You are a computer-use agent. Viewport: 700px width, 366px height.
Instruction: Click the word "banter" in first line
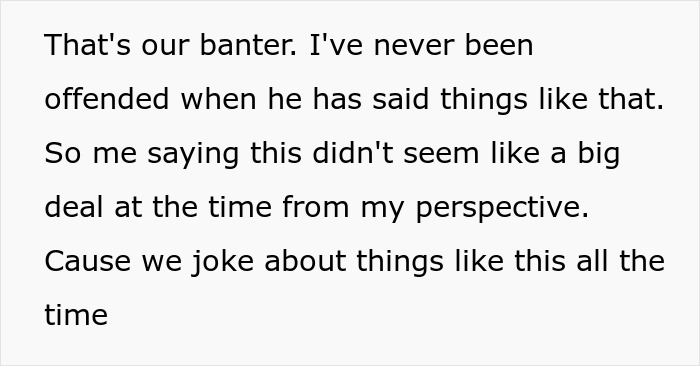pos(248,45)
